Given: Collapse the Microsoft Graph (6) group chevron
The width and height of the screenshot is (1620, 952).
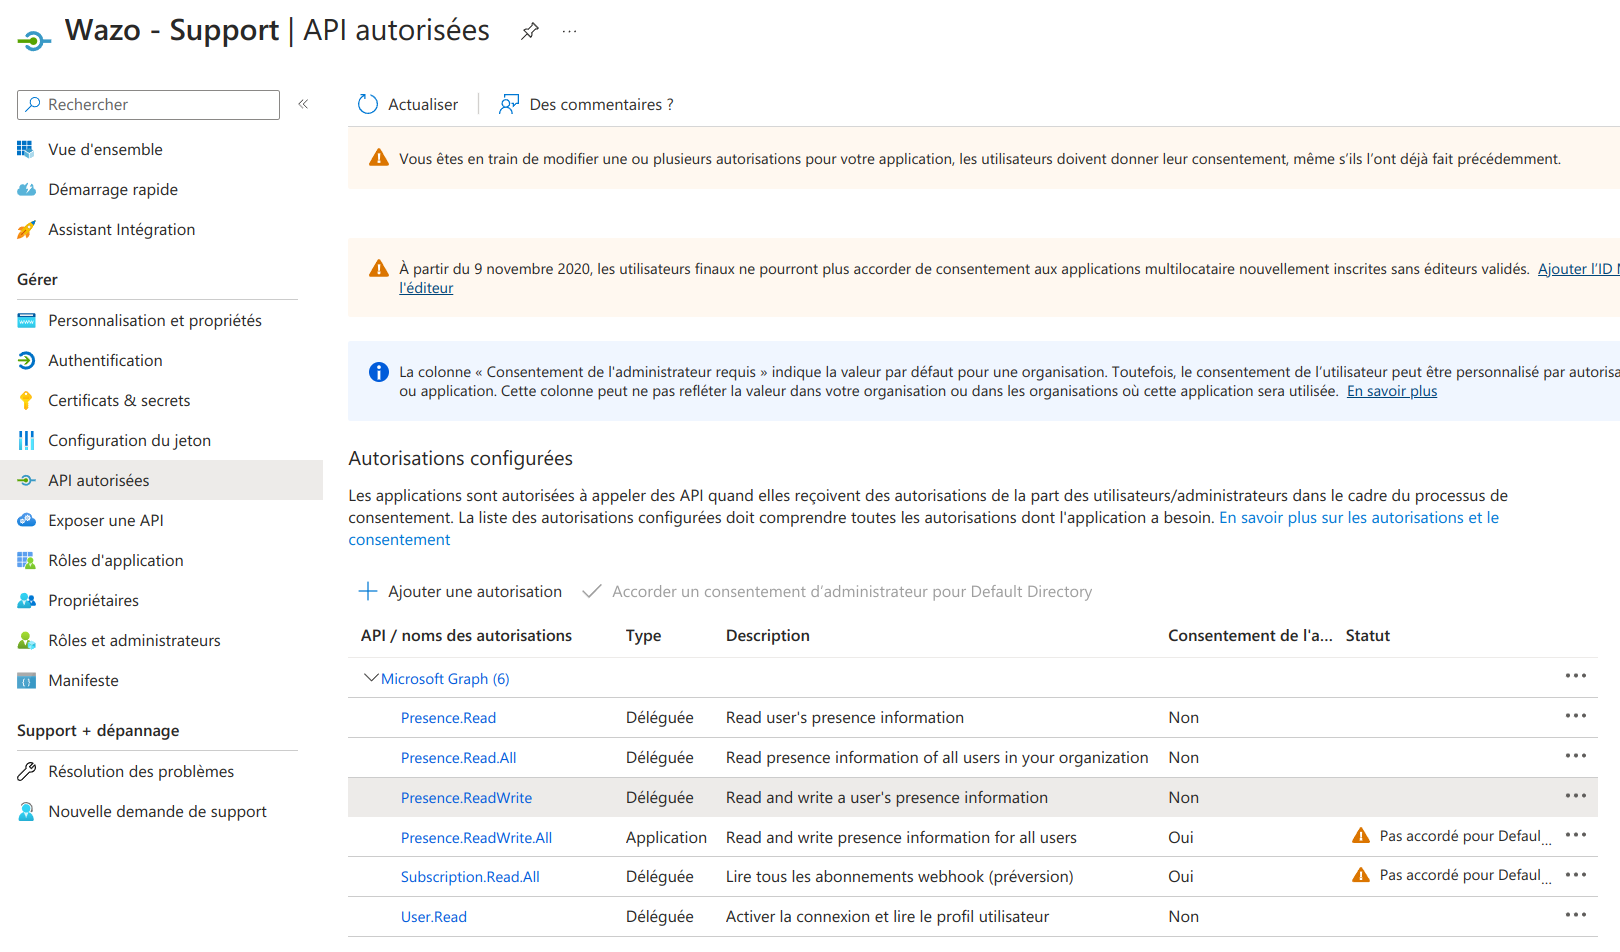Looking at the screenshot, I should (371, 678).
